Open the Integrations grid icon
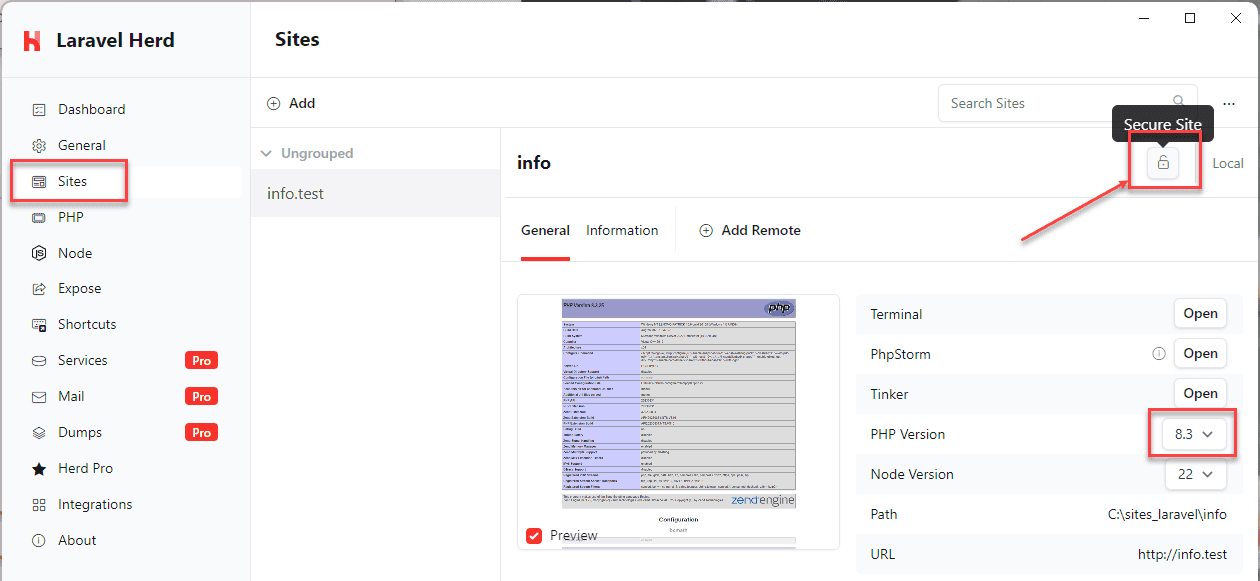Screen dimensions: 1260x581 (39, 504)
